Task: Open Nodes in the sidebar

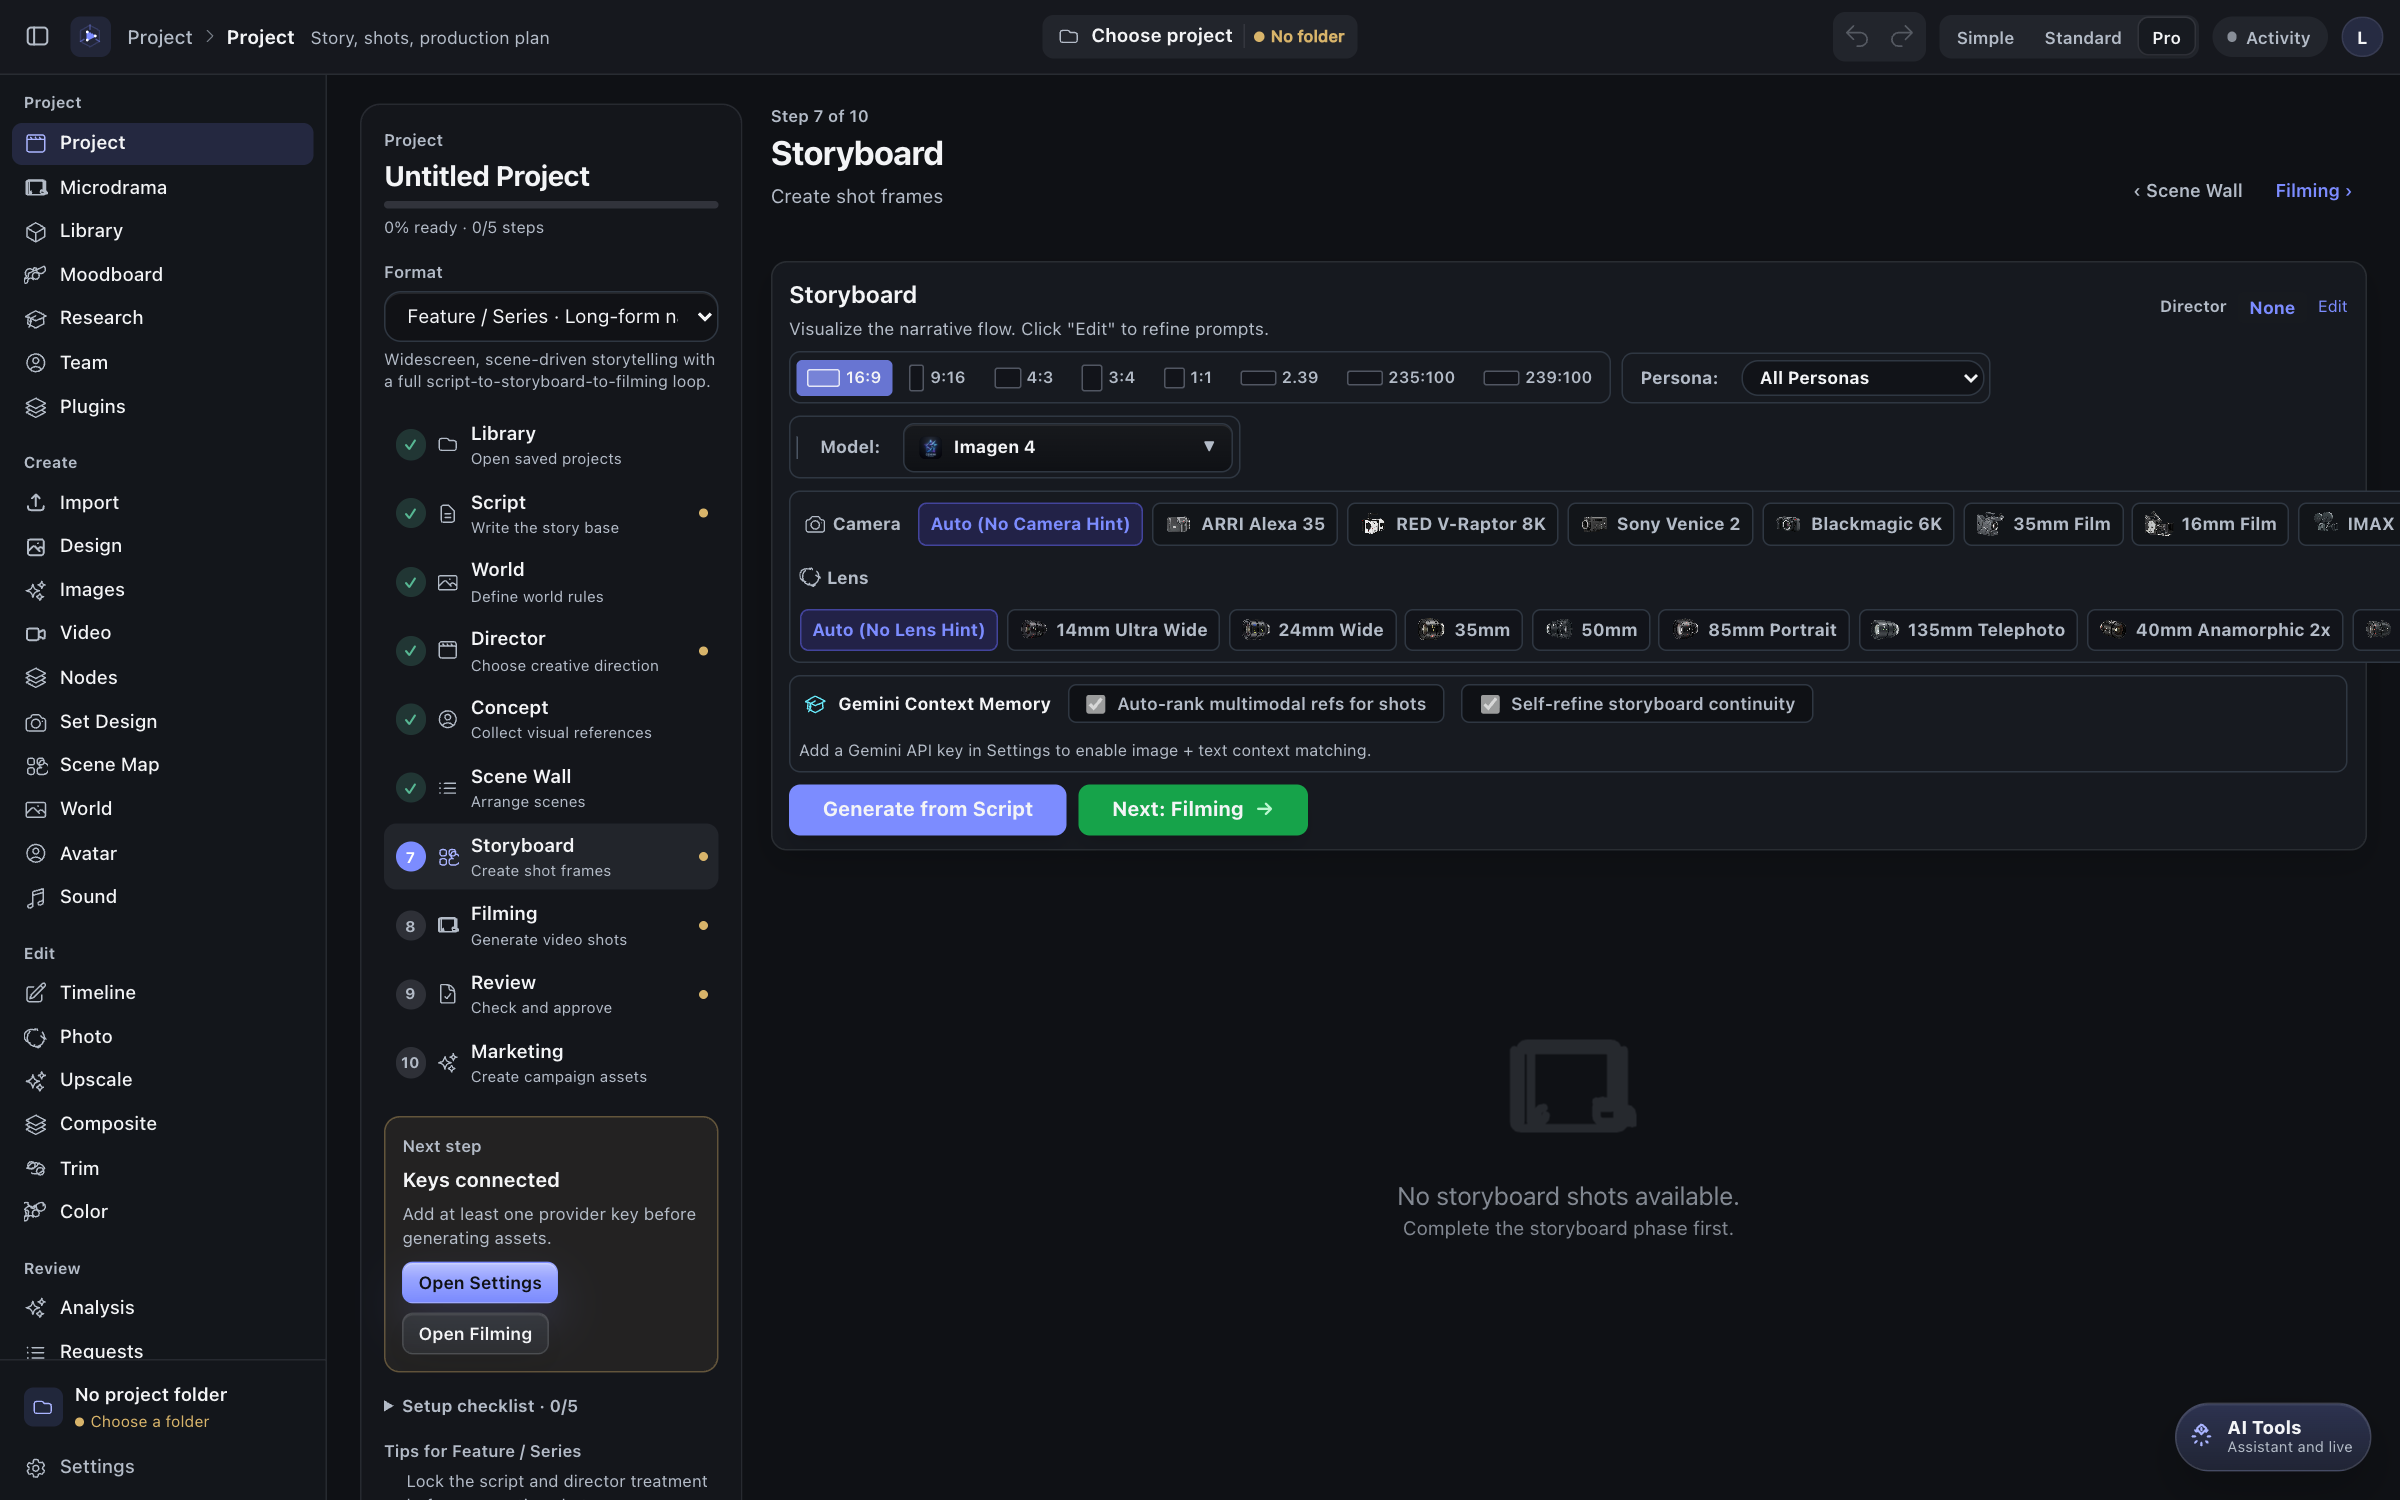Action: click(162, 677)
